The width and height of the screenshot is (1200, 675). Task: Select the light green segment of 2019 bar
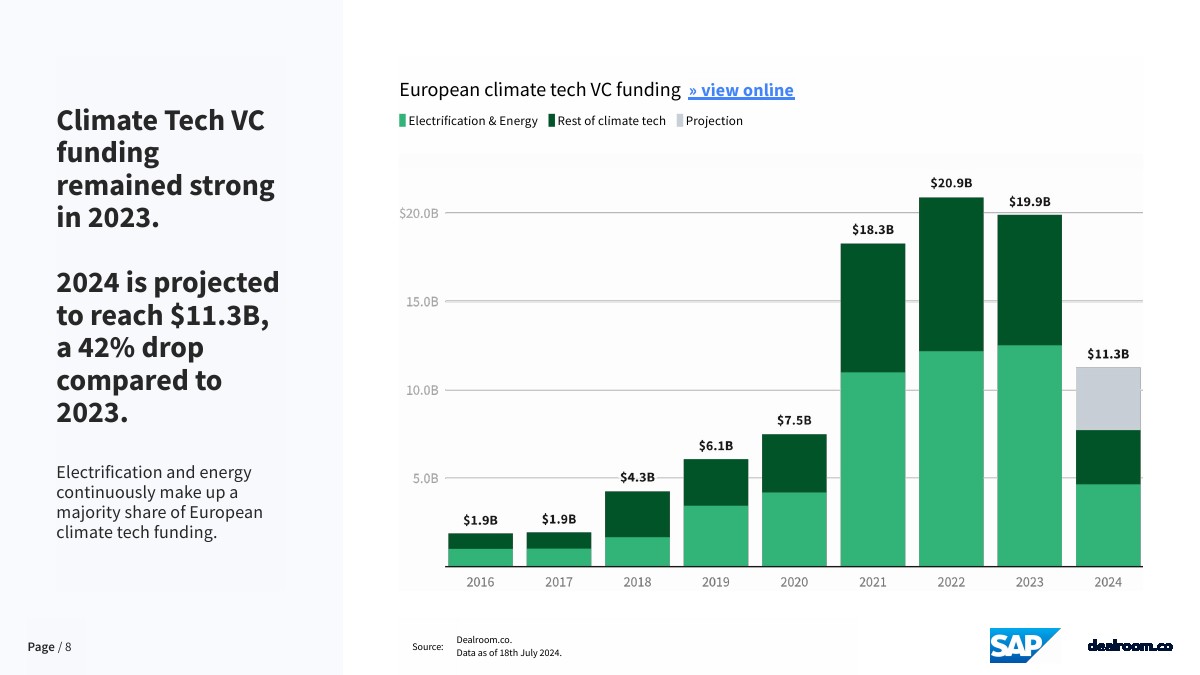(x=716, y=536)
